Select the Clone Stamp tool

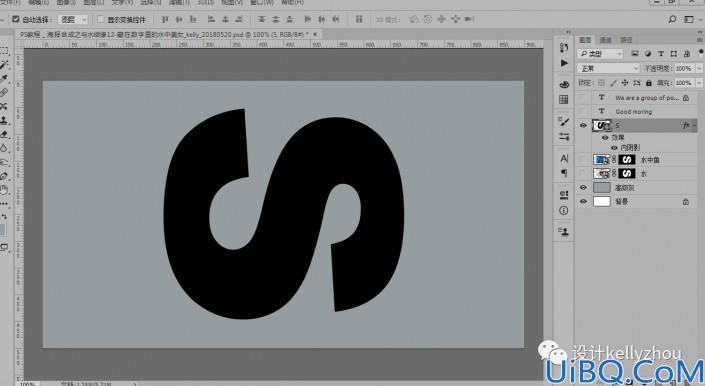[x=4, y=120]
